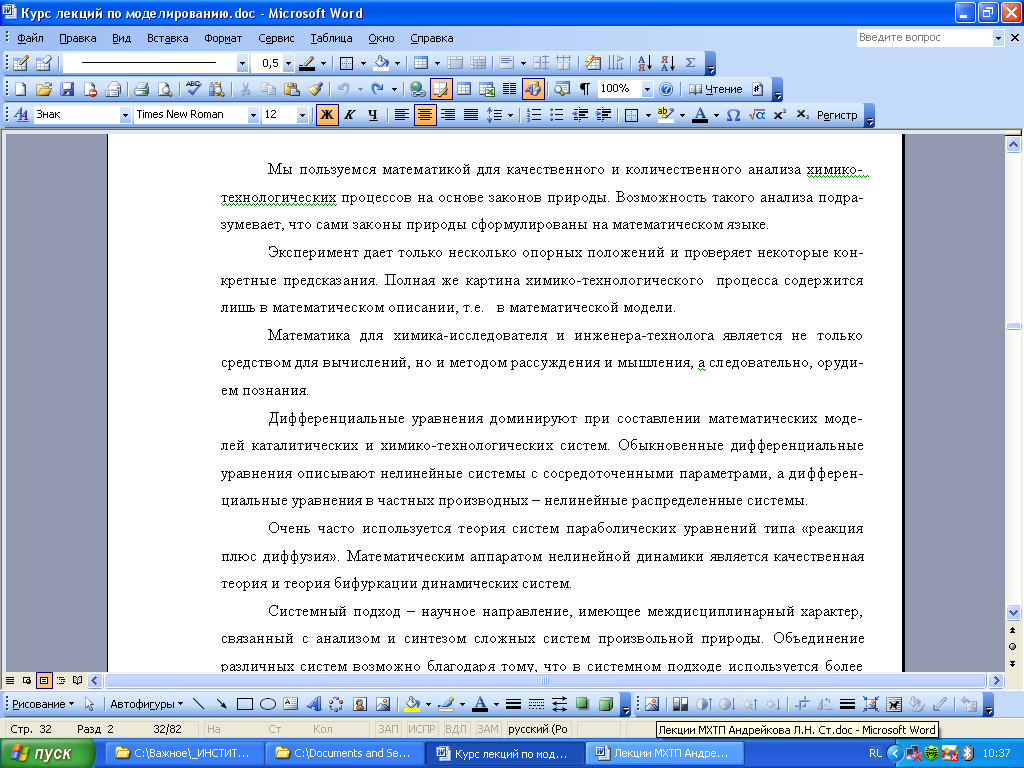Use Format Painter brush icon

click(315, 89)
